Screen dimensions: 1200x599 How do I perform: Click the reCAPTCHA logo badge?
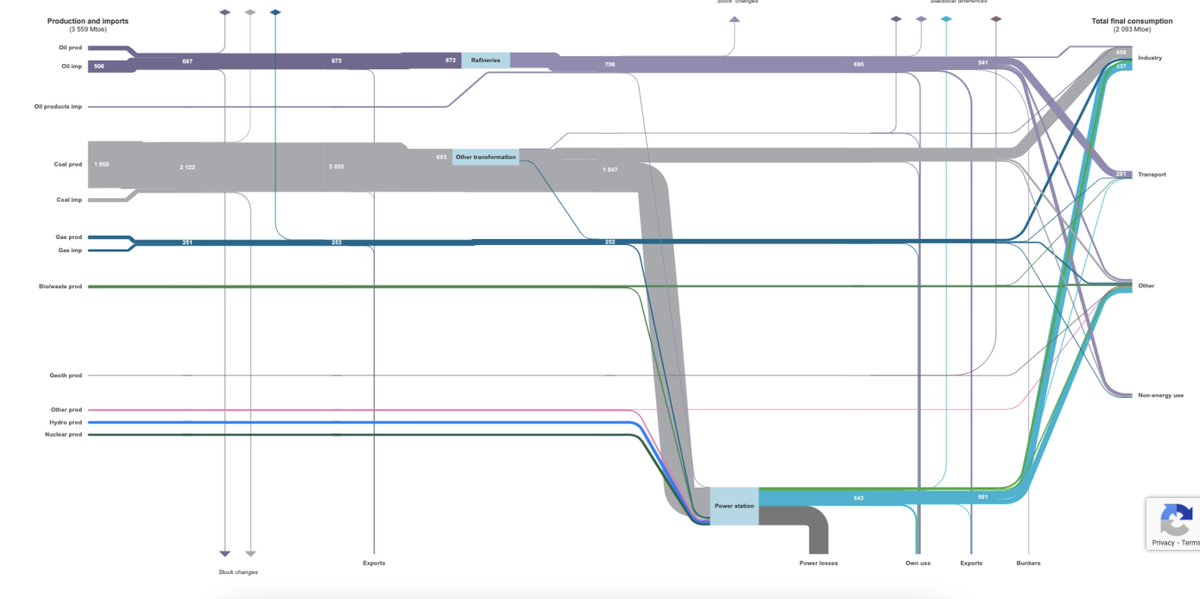click(x=1176, y=520)
